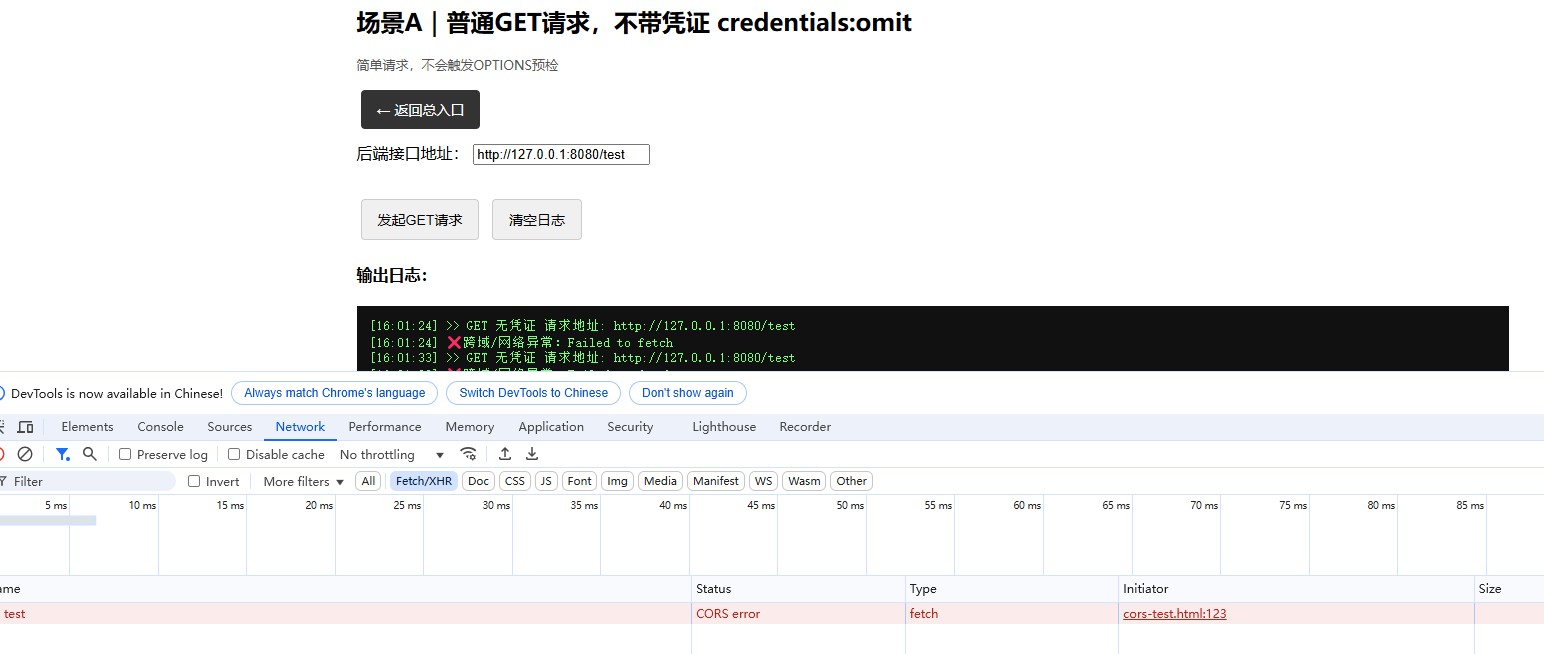
Task: Filter requests by Doc type
Action: (x=479, y=481)
